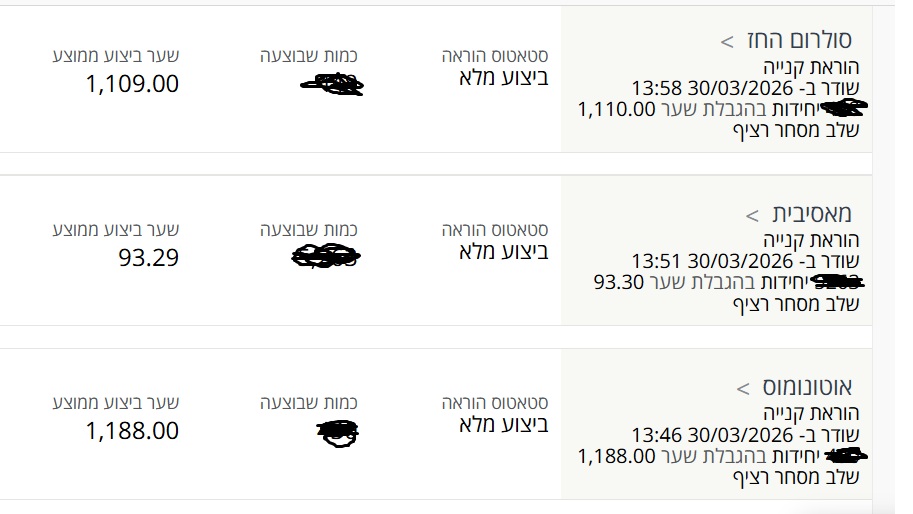Select ביצוע מלא status in סולרום row

coord(503,77)
